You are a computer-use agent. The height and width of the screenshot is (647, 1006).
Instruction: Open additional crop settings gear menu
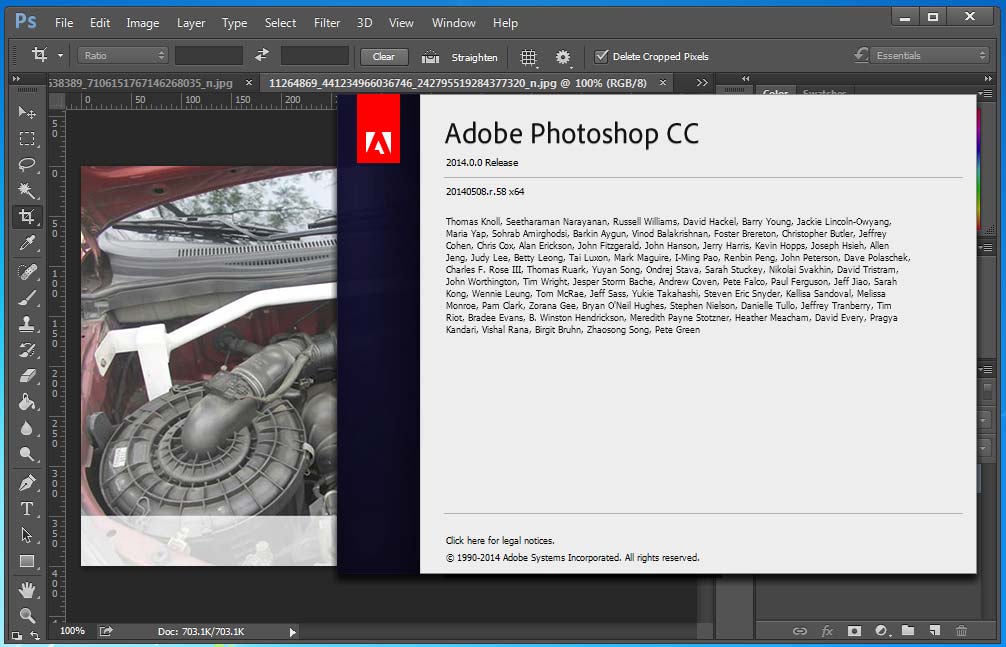[x=563, y=57]
